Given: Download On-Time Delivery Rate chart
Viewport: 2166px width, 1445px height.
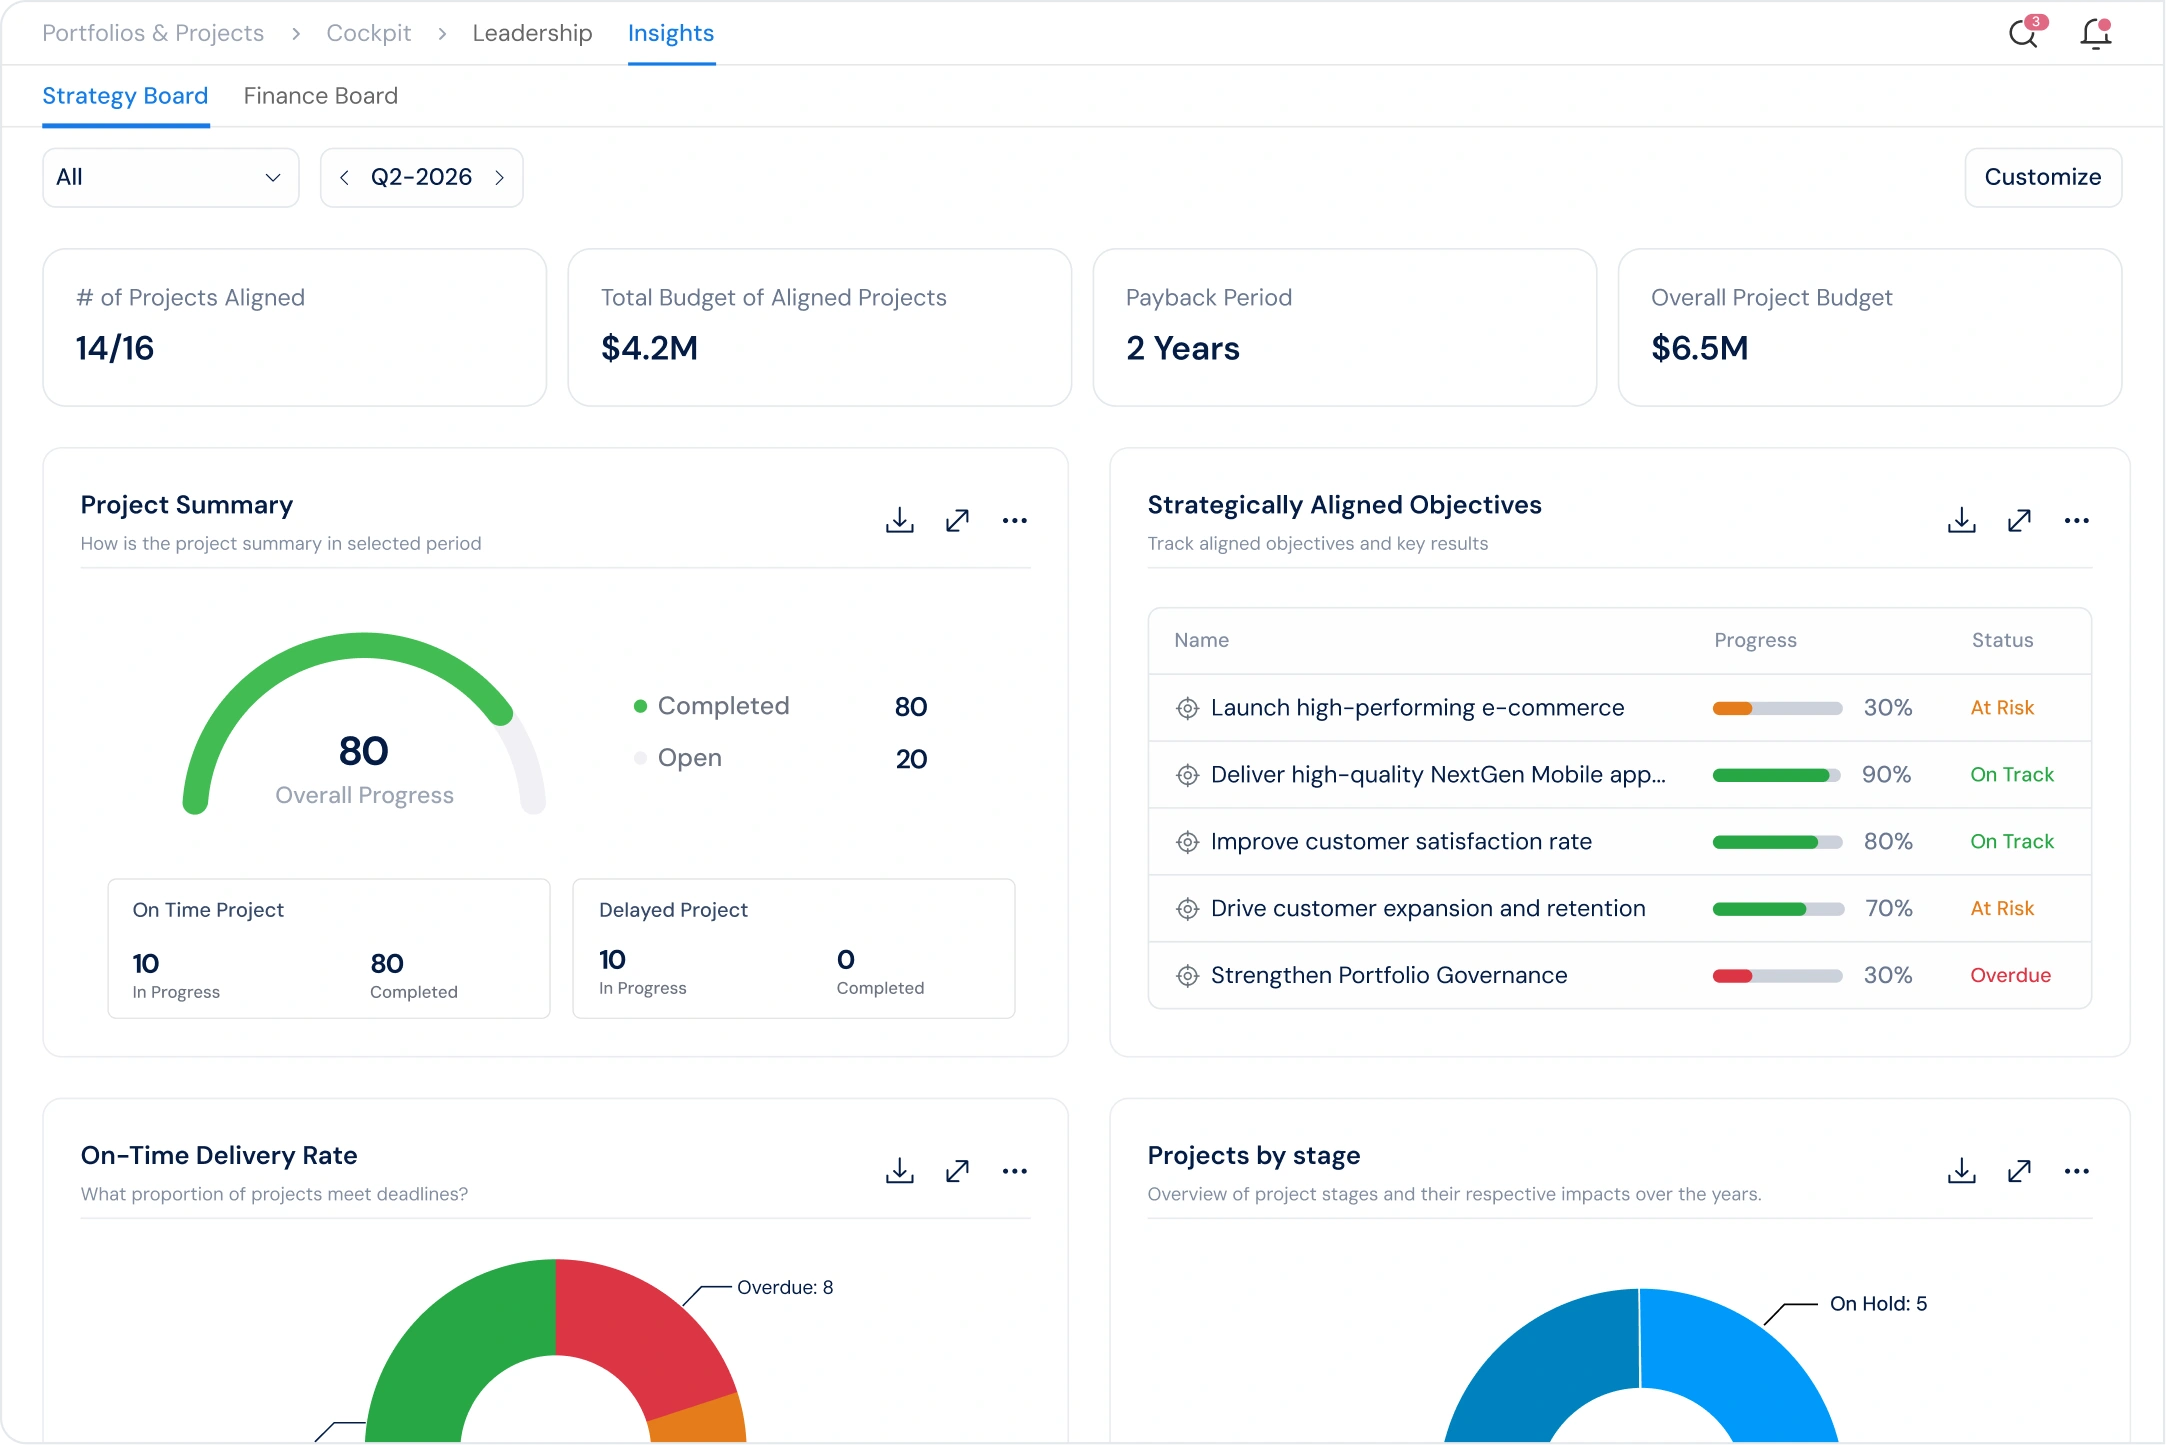Looking at the screenshot, I should (900, 1171).
